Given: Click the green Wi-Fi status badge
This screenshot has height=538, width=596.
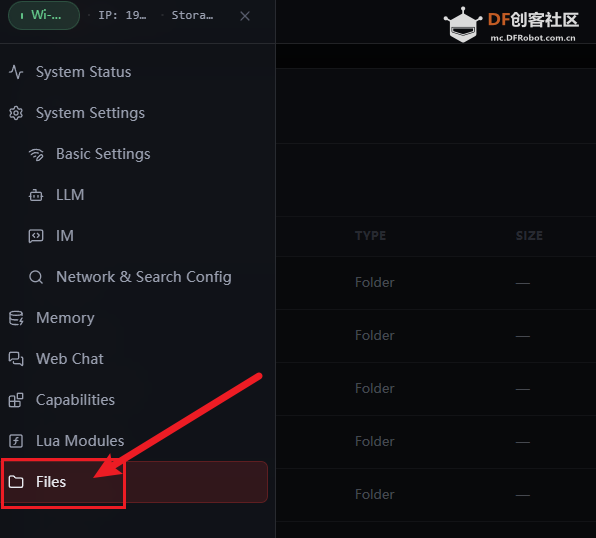Looking at the screenshot, I should point(44,16).
